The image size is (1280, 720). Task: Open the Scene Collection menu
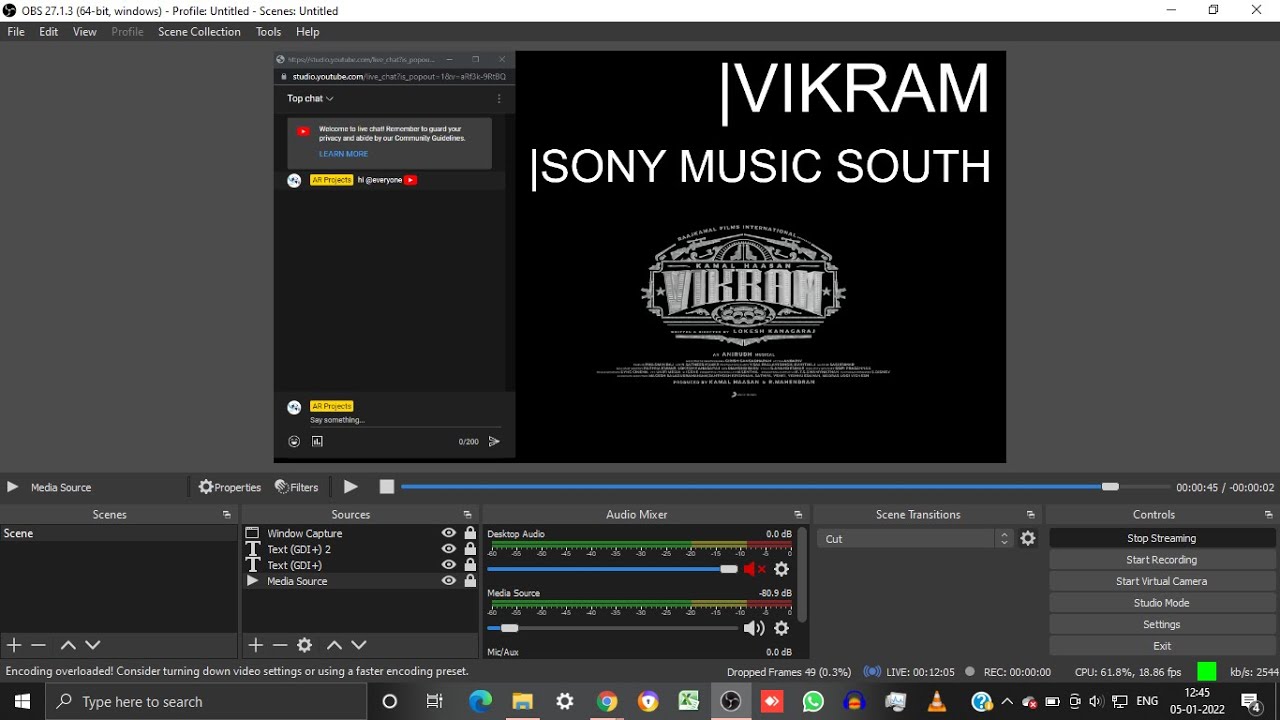click(199, 32)
